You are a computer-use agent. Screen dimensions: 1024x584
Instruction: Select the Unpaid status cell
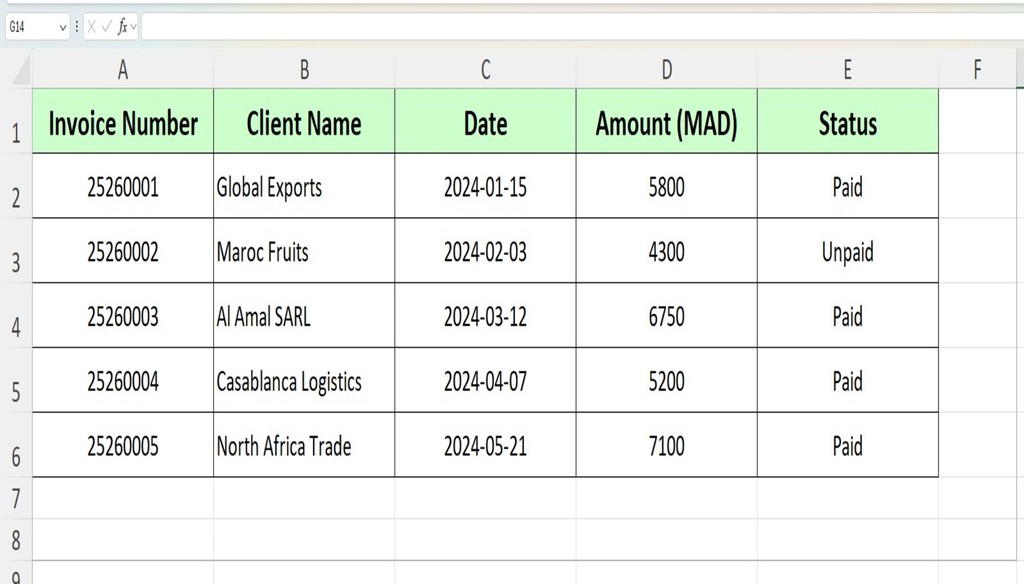[x=847, y=252]
